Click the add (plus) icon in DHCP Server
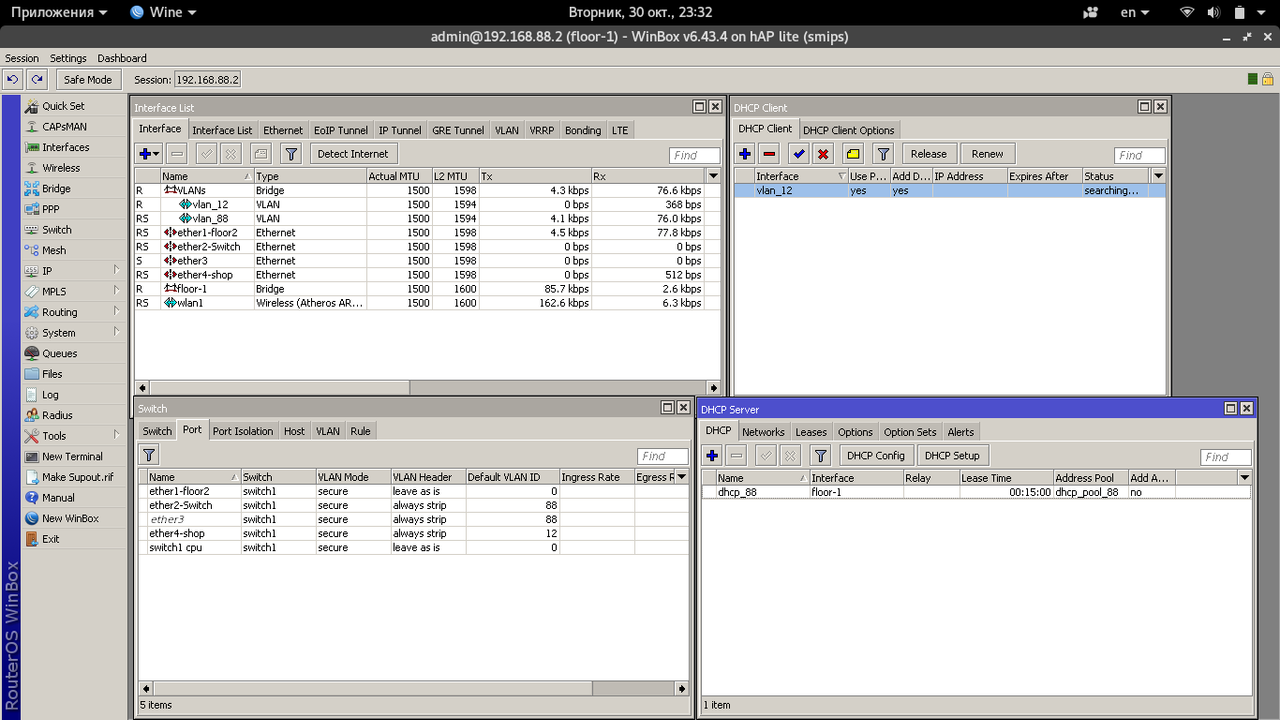The image size is (1280, 720). pyautogui.click(x=712, y=456)
